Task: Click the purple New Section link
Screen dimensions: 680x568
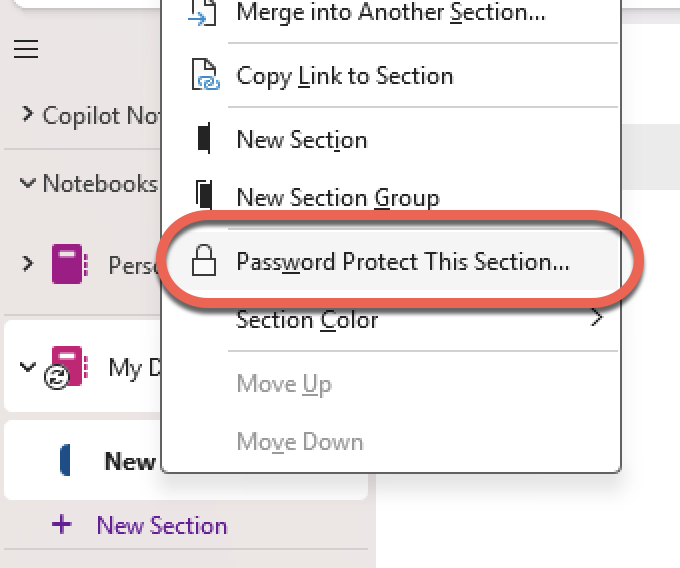Action: coord(162,526)
